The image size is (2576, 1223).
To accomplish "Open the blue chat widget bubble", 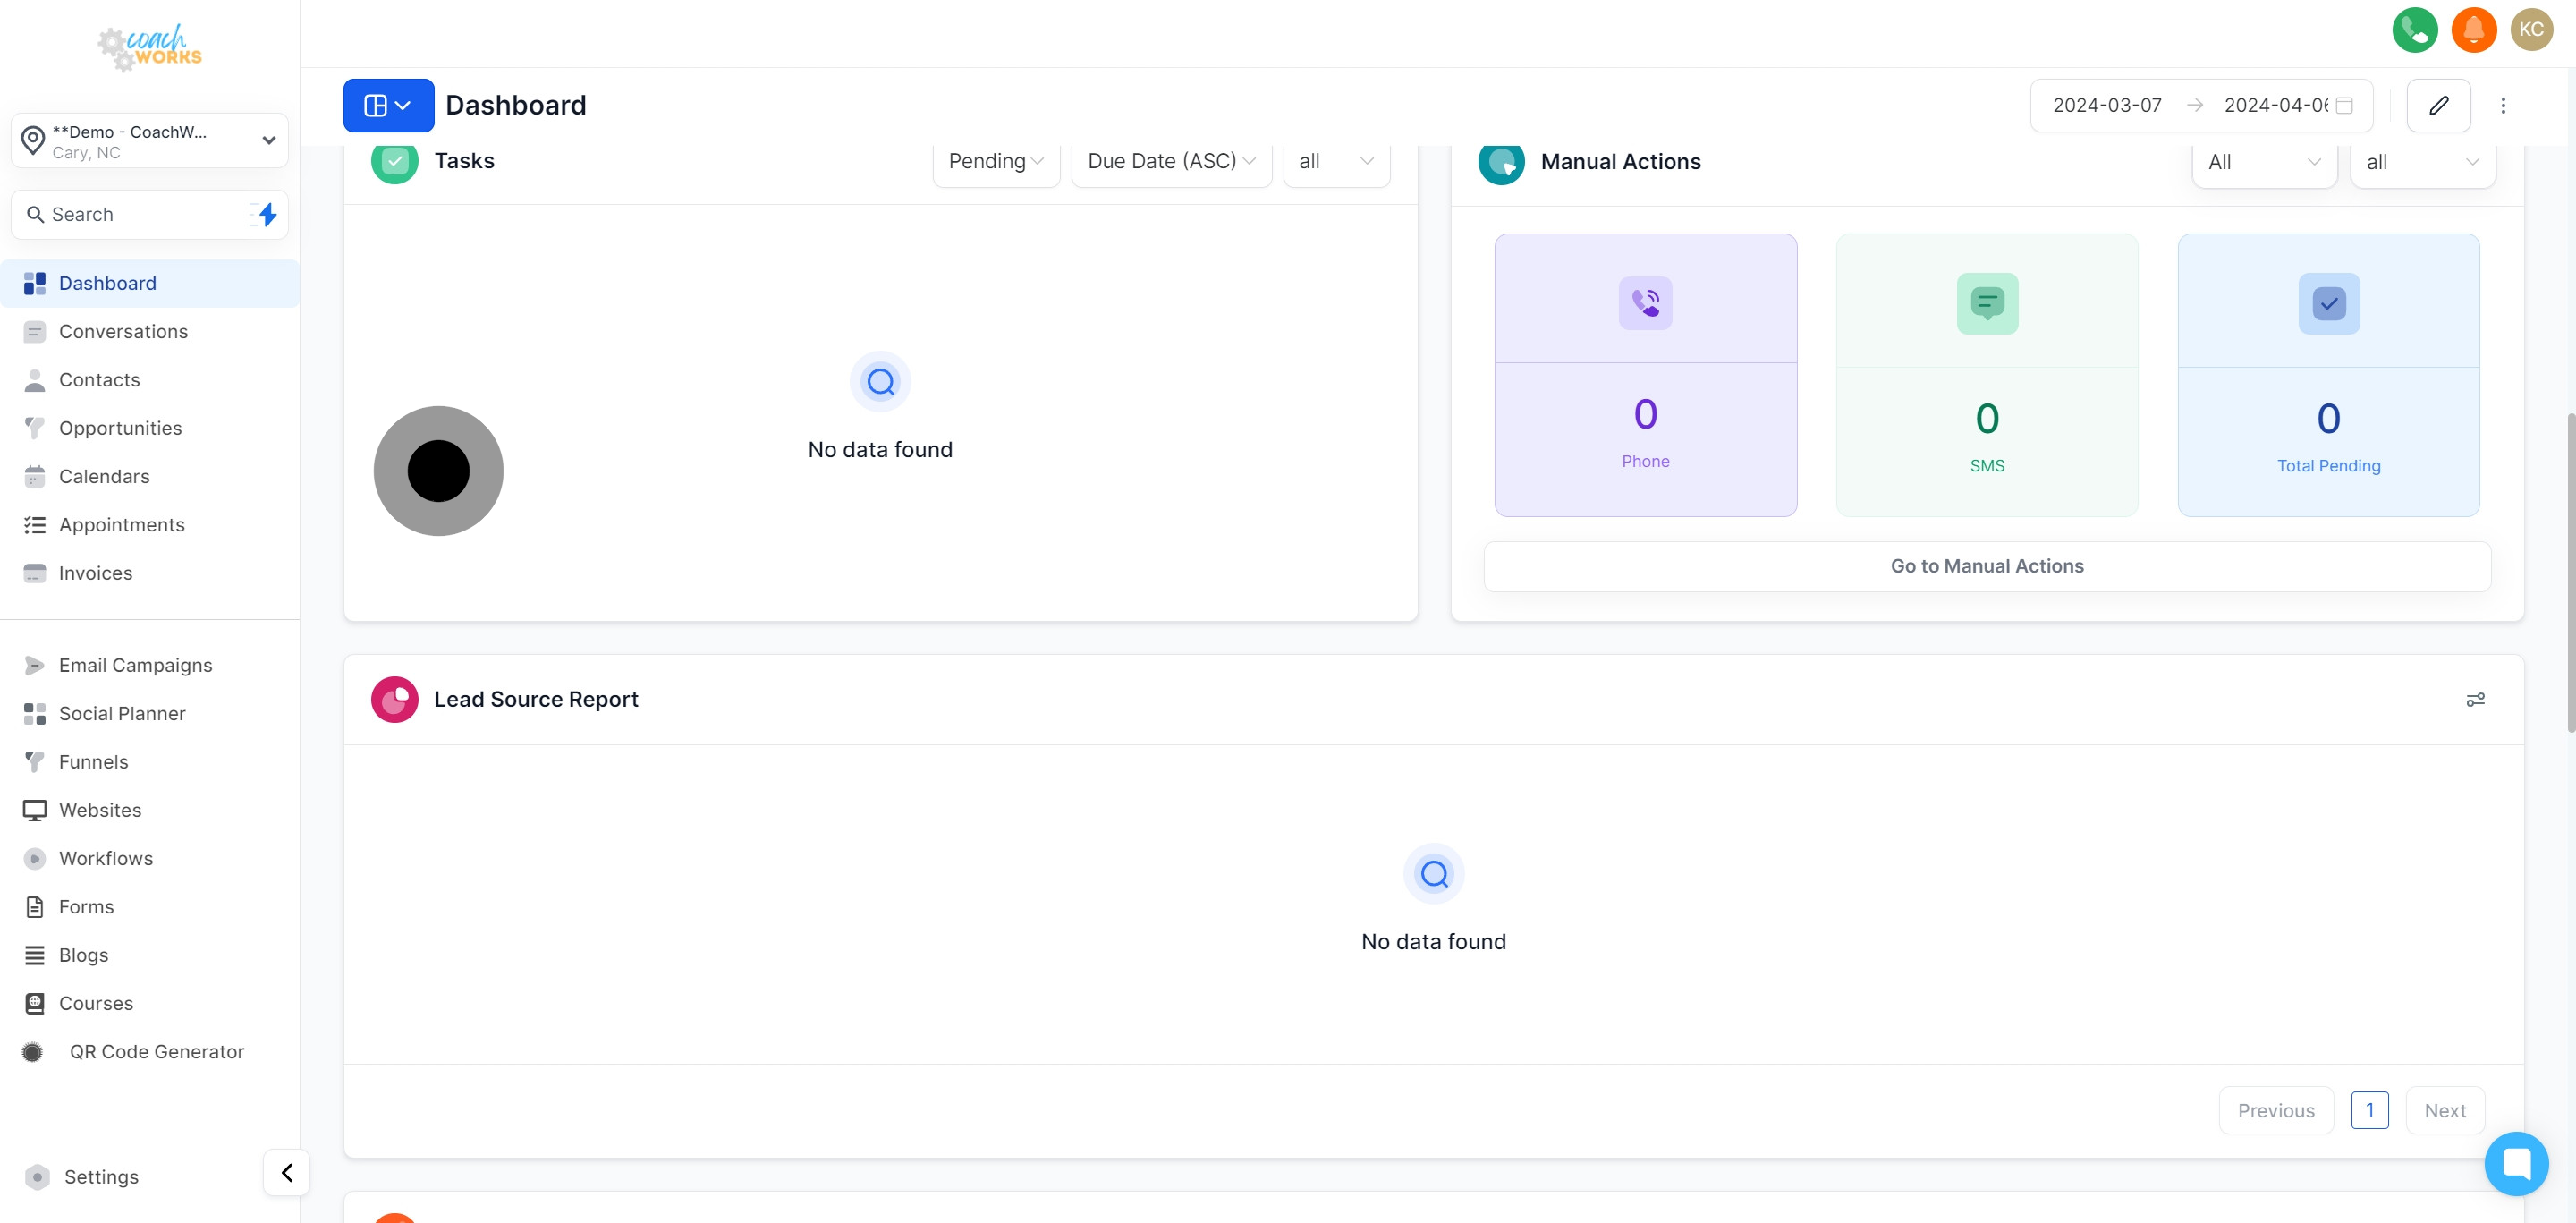I will pos(2516,1163).
